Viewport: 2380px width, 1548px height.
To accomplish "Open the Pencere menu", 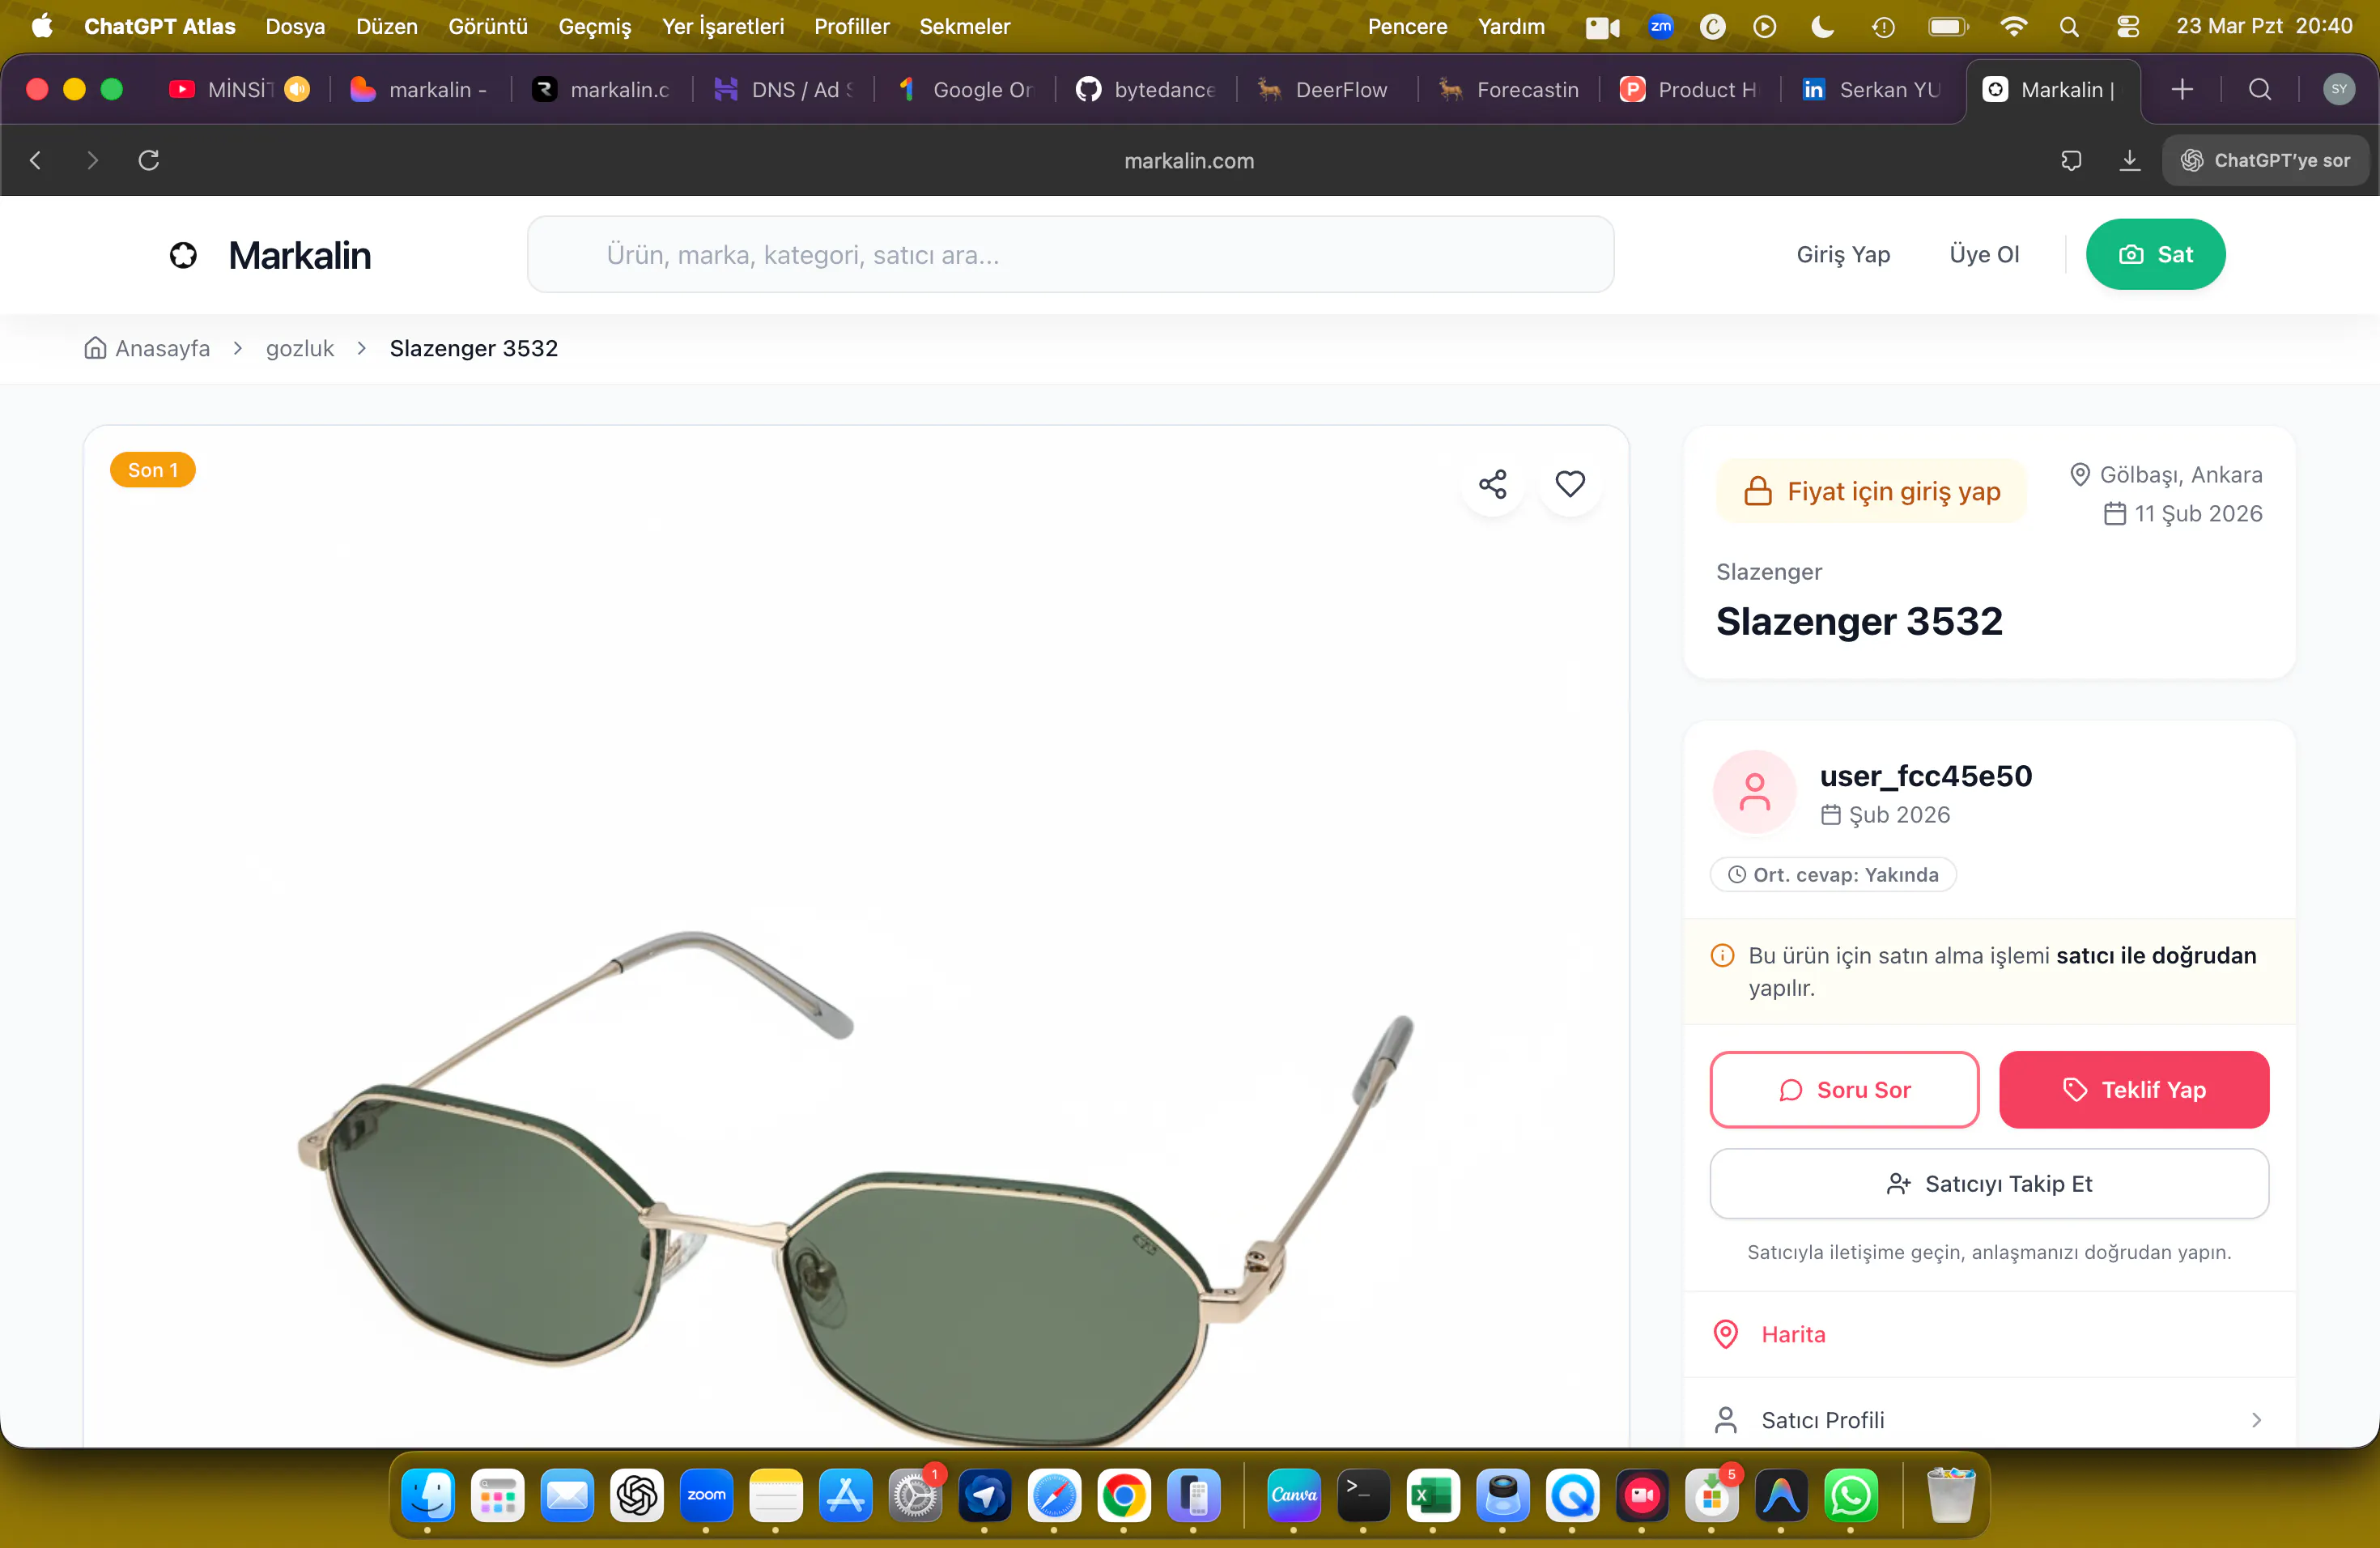I will click(1407, 27).
